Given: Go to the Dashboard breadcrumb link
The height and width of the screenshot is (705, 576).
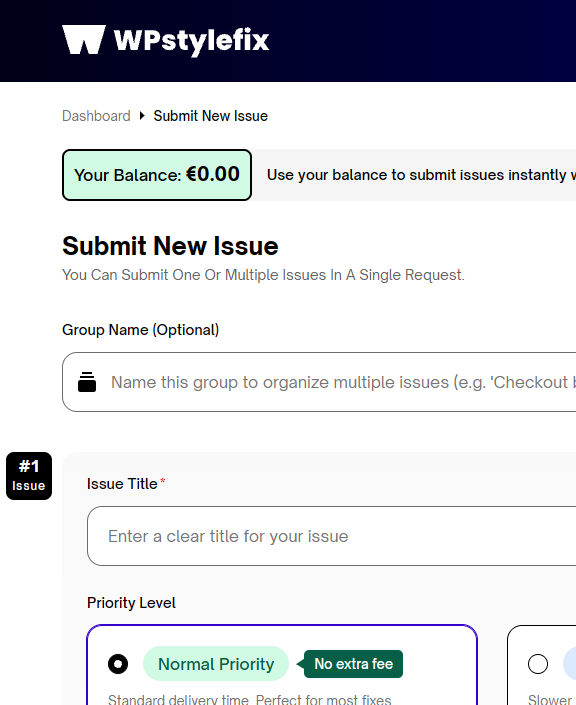Looking at the screenshot, I should pos(96,116).
